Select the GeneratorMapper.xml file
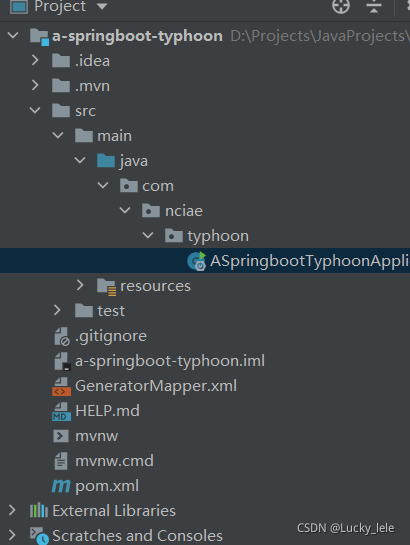The width and height of the screenshot is (410, 545). tap(156, 386)
